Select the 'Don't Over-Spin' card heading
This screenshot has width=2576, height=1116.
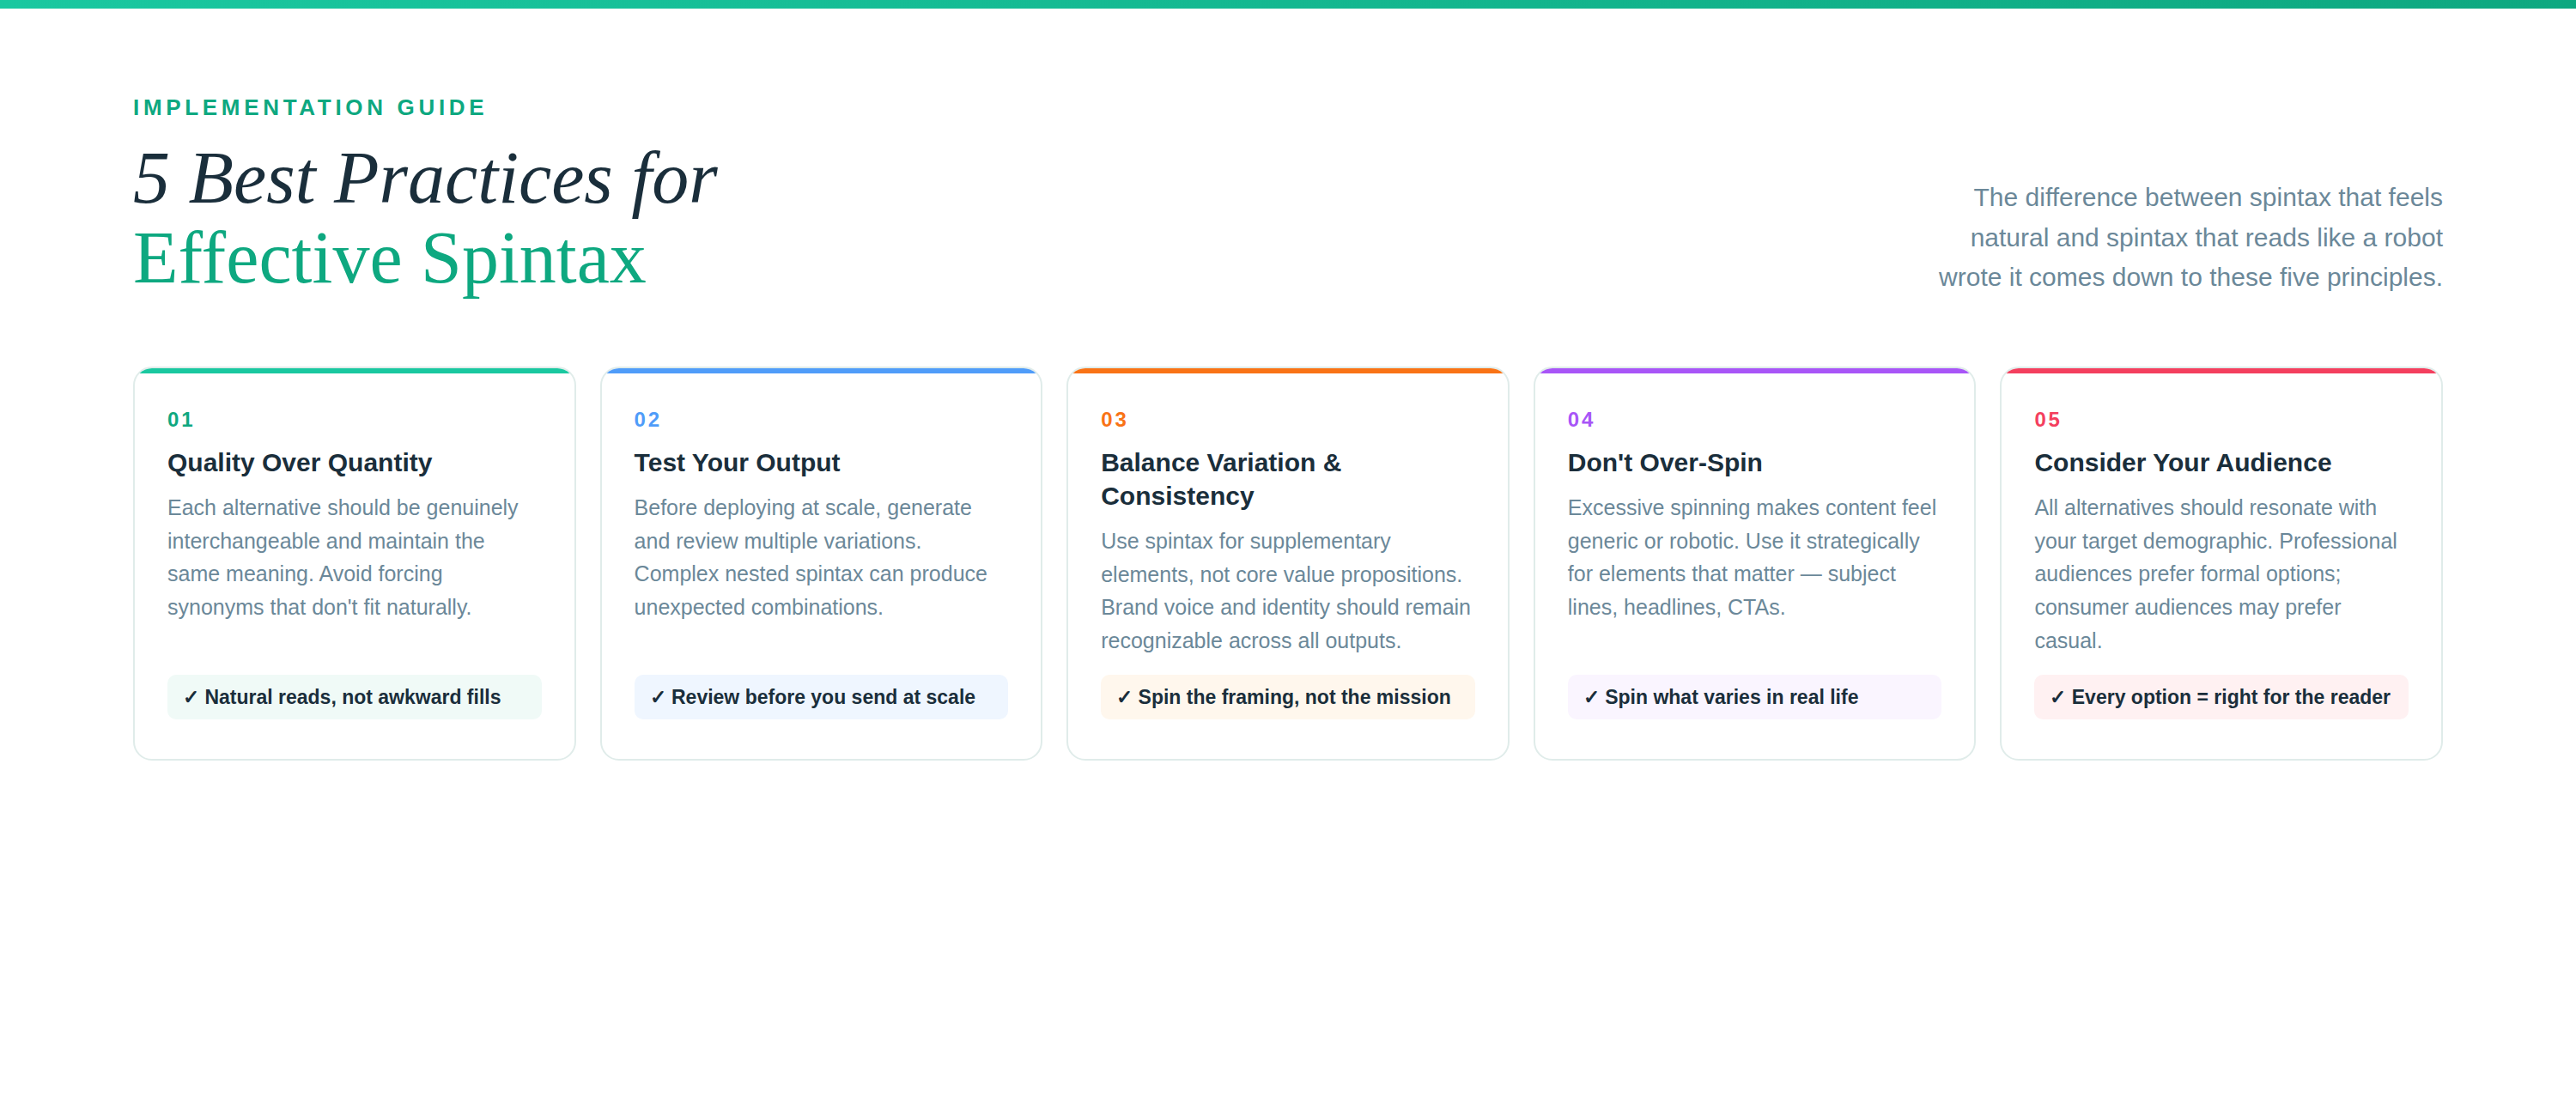(1664, 463)
